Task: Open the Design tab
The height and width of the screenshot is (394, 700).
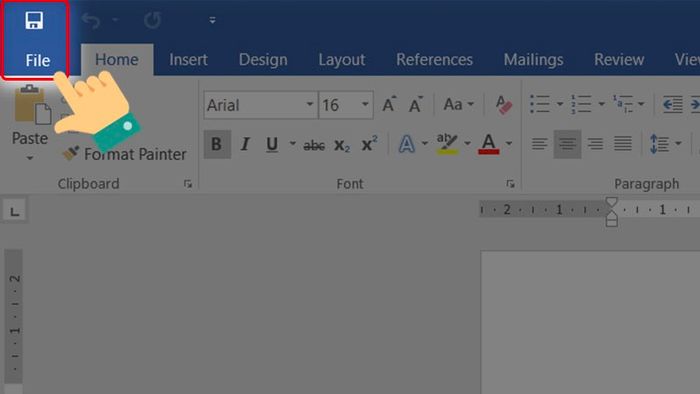Action: coord(263,59)
